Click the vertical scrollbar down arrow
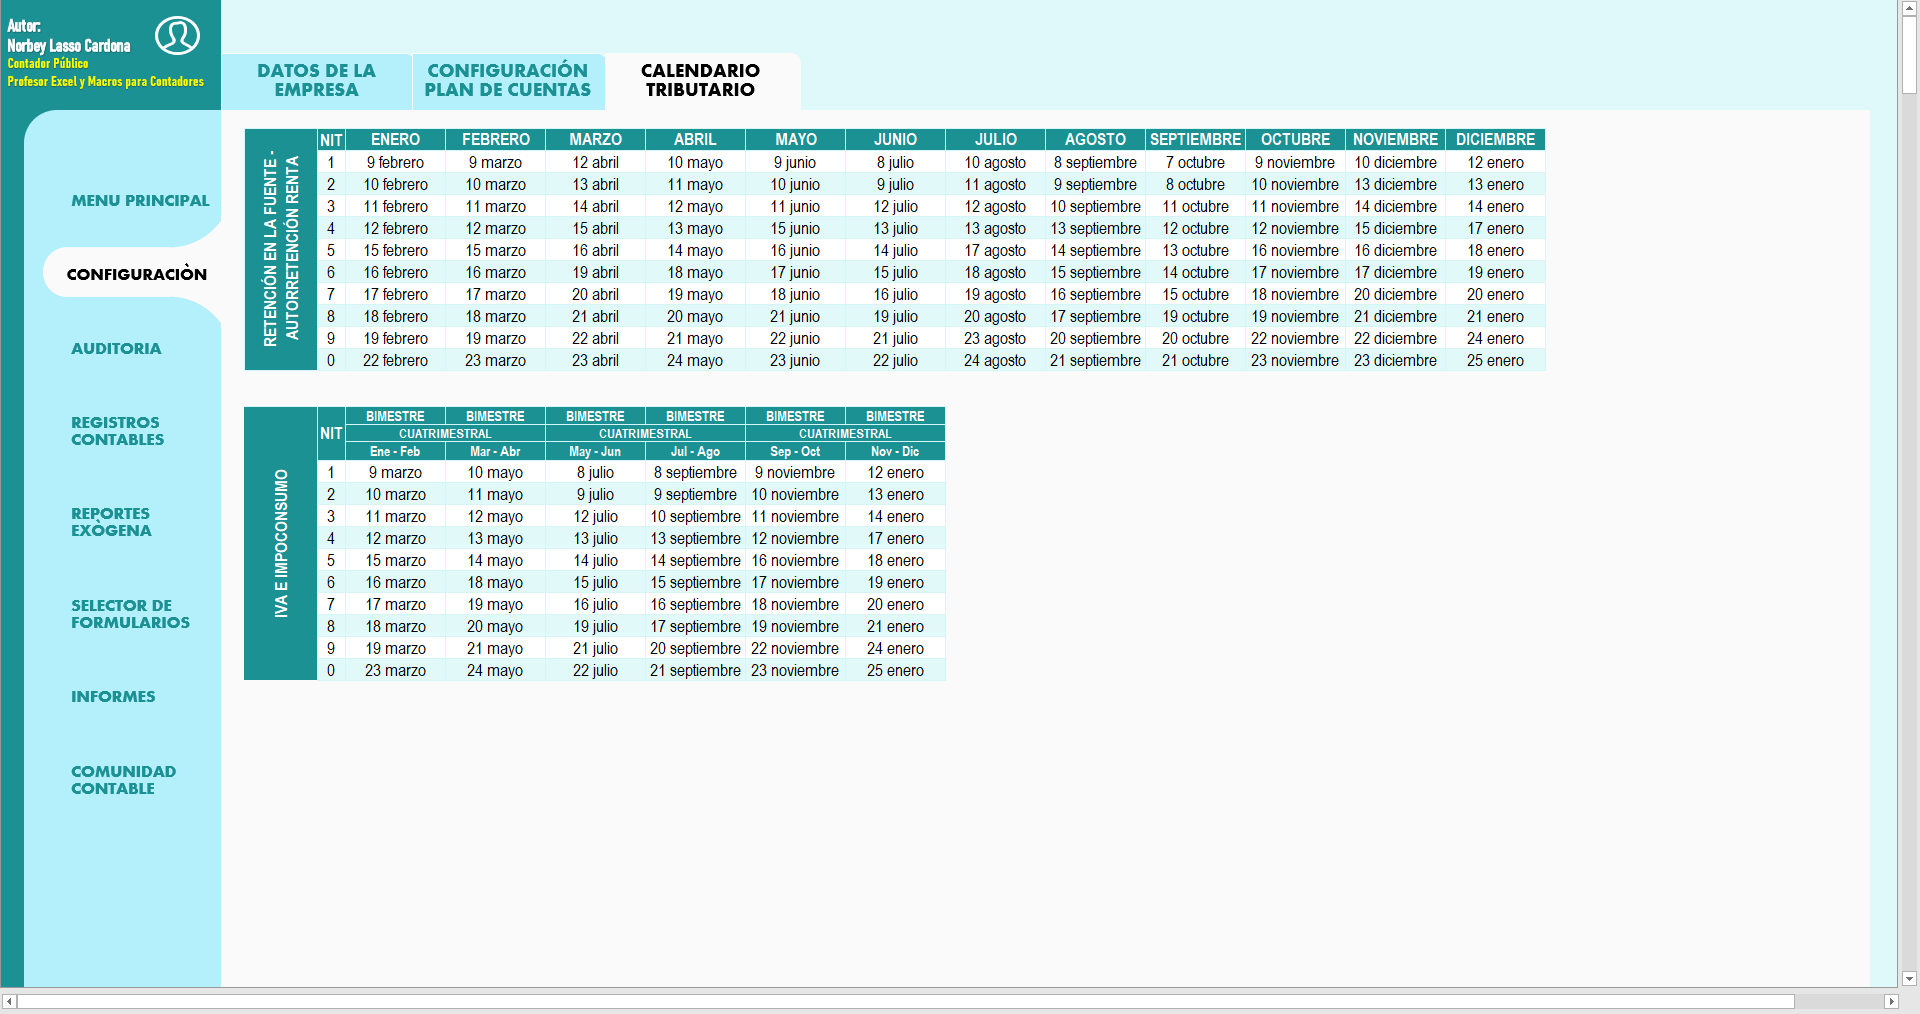Viewport: 1920px width, 1014px height. point(1909,979)
